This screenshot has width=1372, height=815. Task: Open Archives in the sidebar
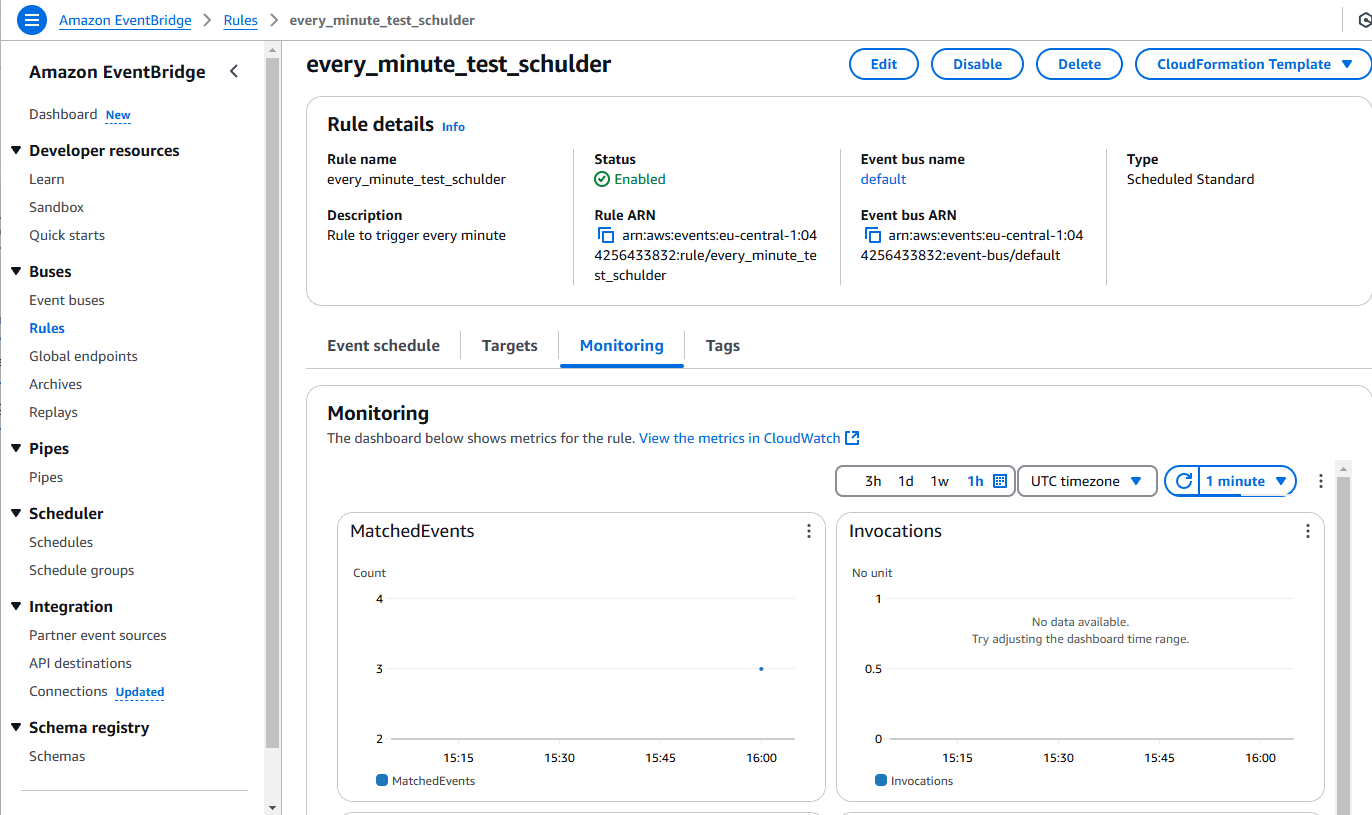(56, 384)
